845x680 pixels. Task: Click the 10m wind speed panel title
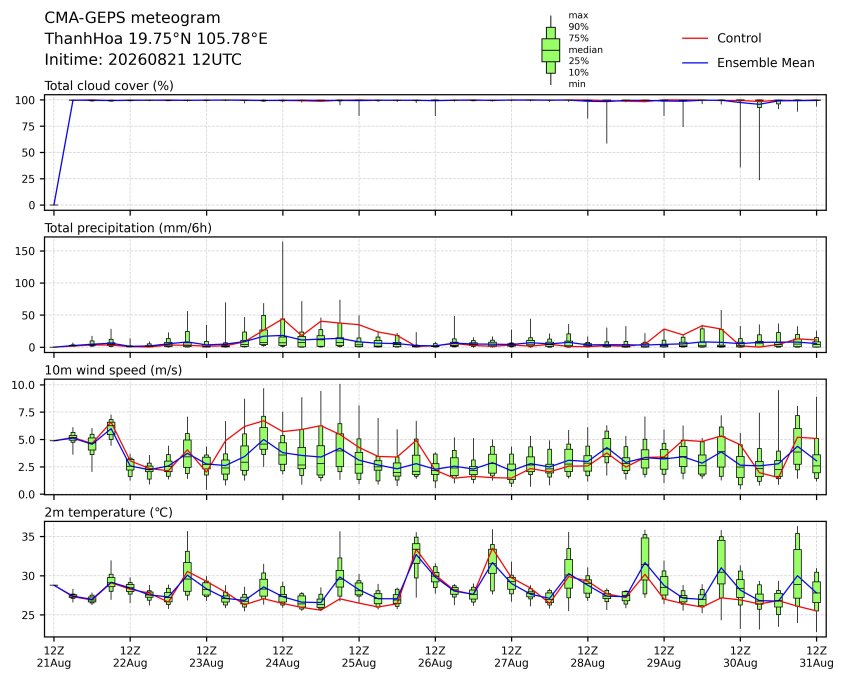click(x=113, y=370)
